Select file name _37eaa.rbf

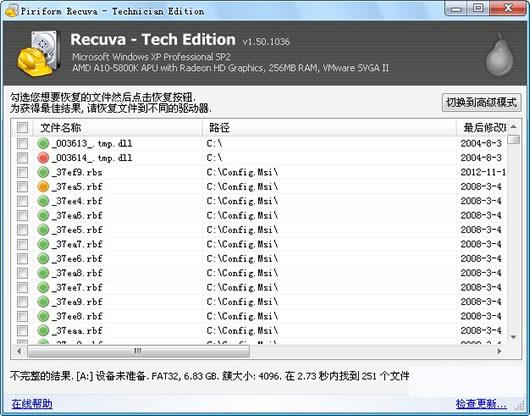tap(77, 331)
